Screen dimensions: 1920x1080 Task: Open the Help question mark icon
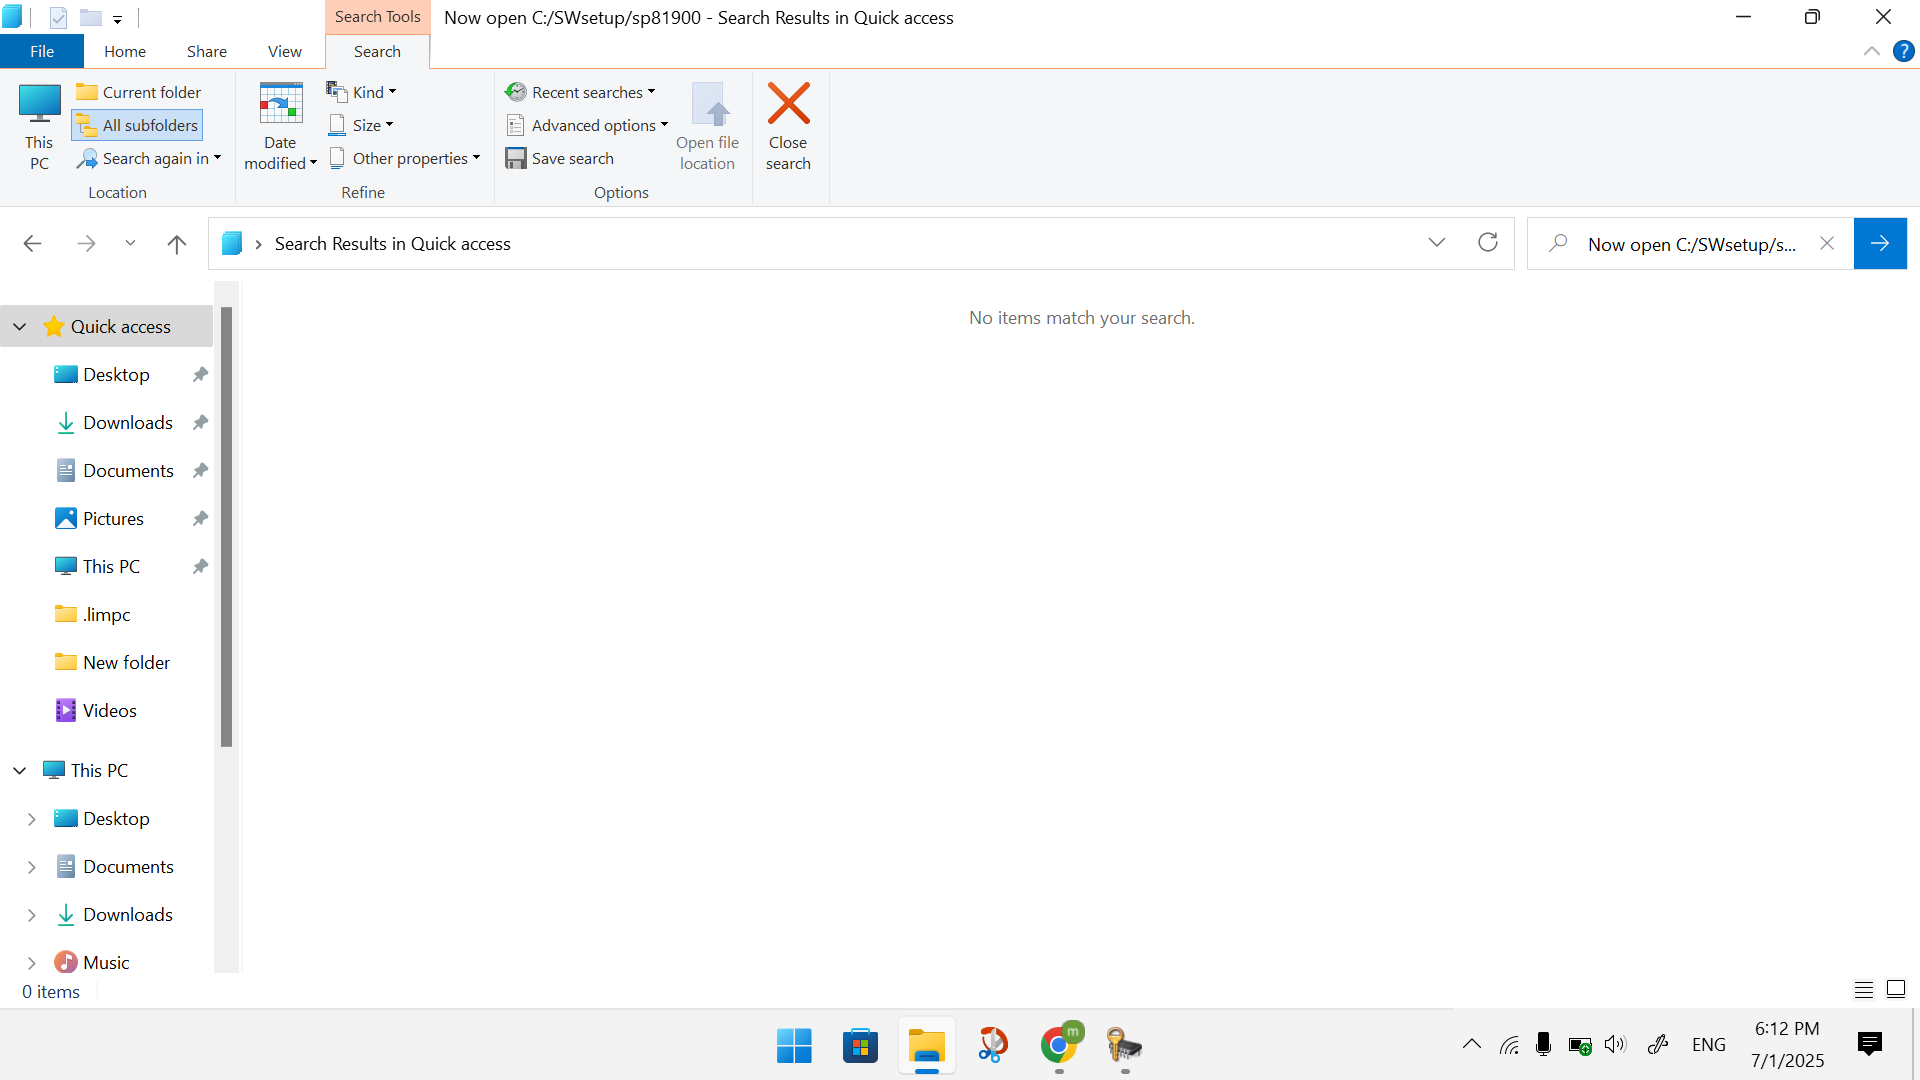point(1904,51)
